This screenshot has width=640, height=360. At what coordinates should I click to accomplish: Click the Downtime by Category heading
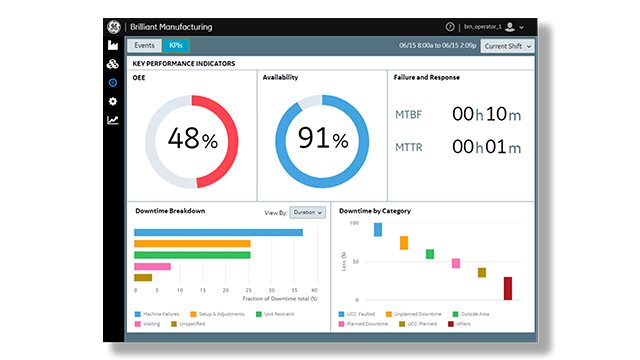(375, 211)
